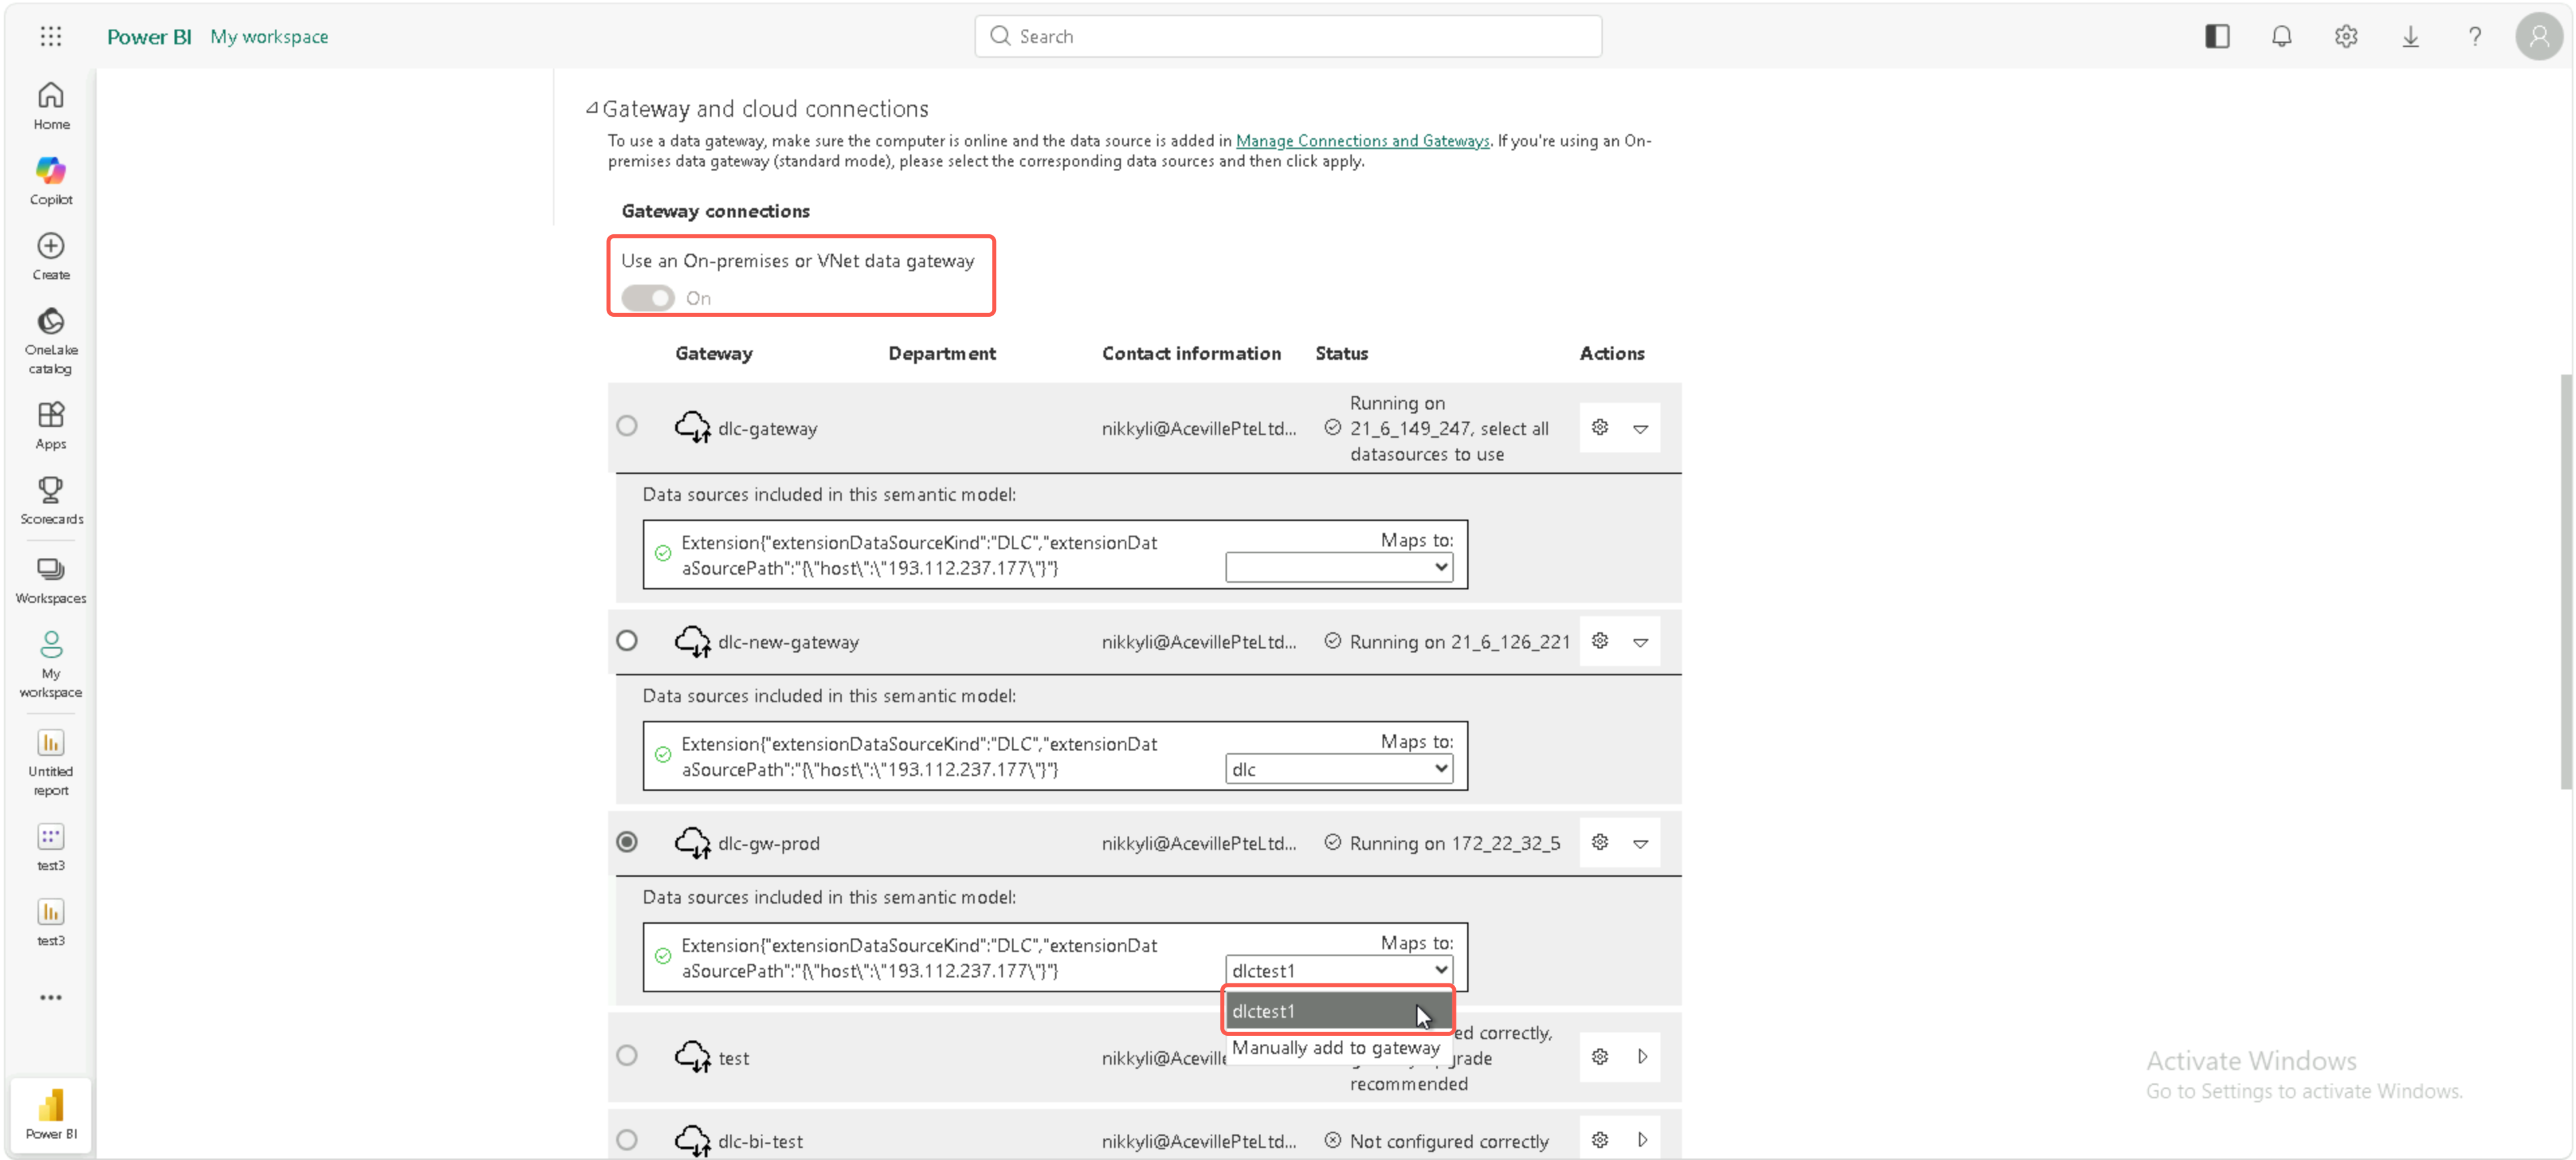Click the page vertical scrollbar
The width and height of the screenshot is (2576, 1160).
[x=2566, y=580]
